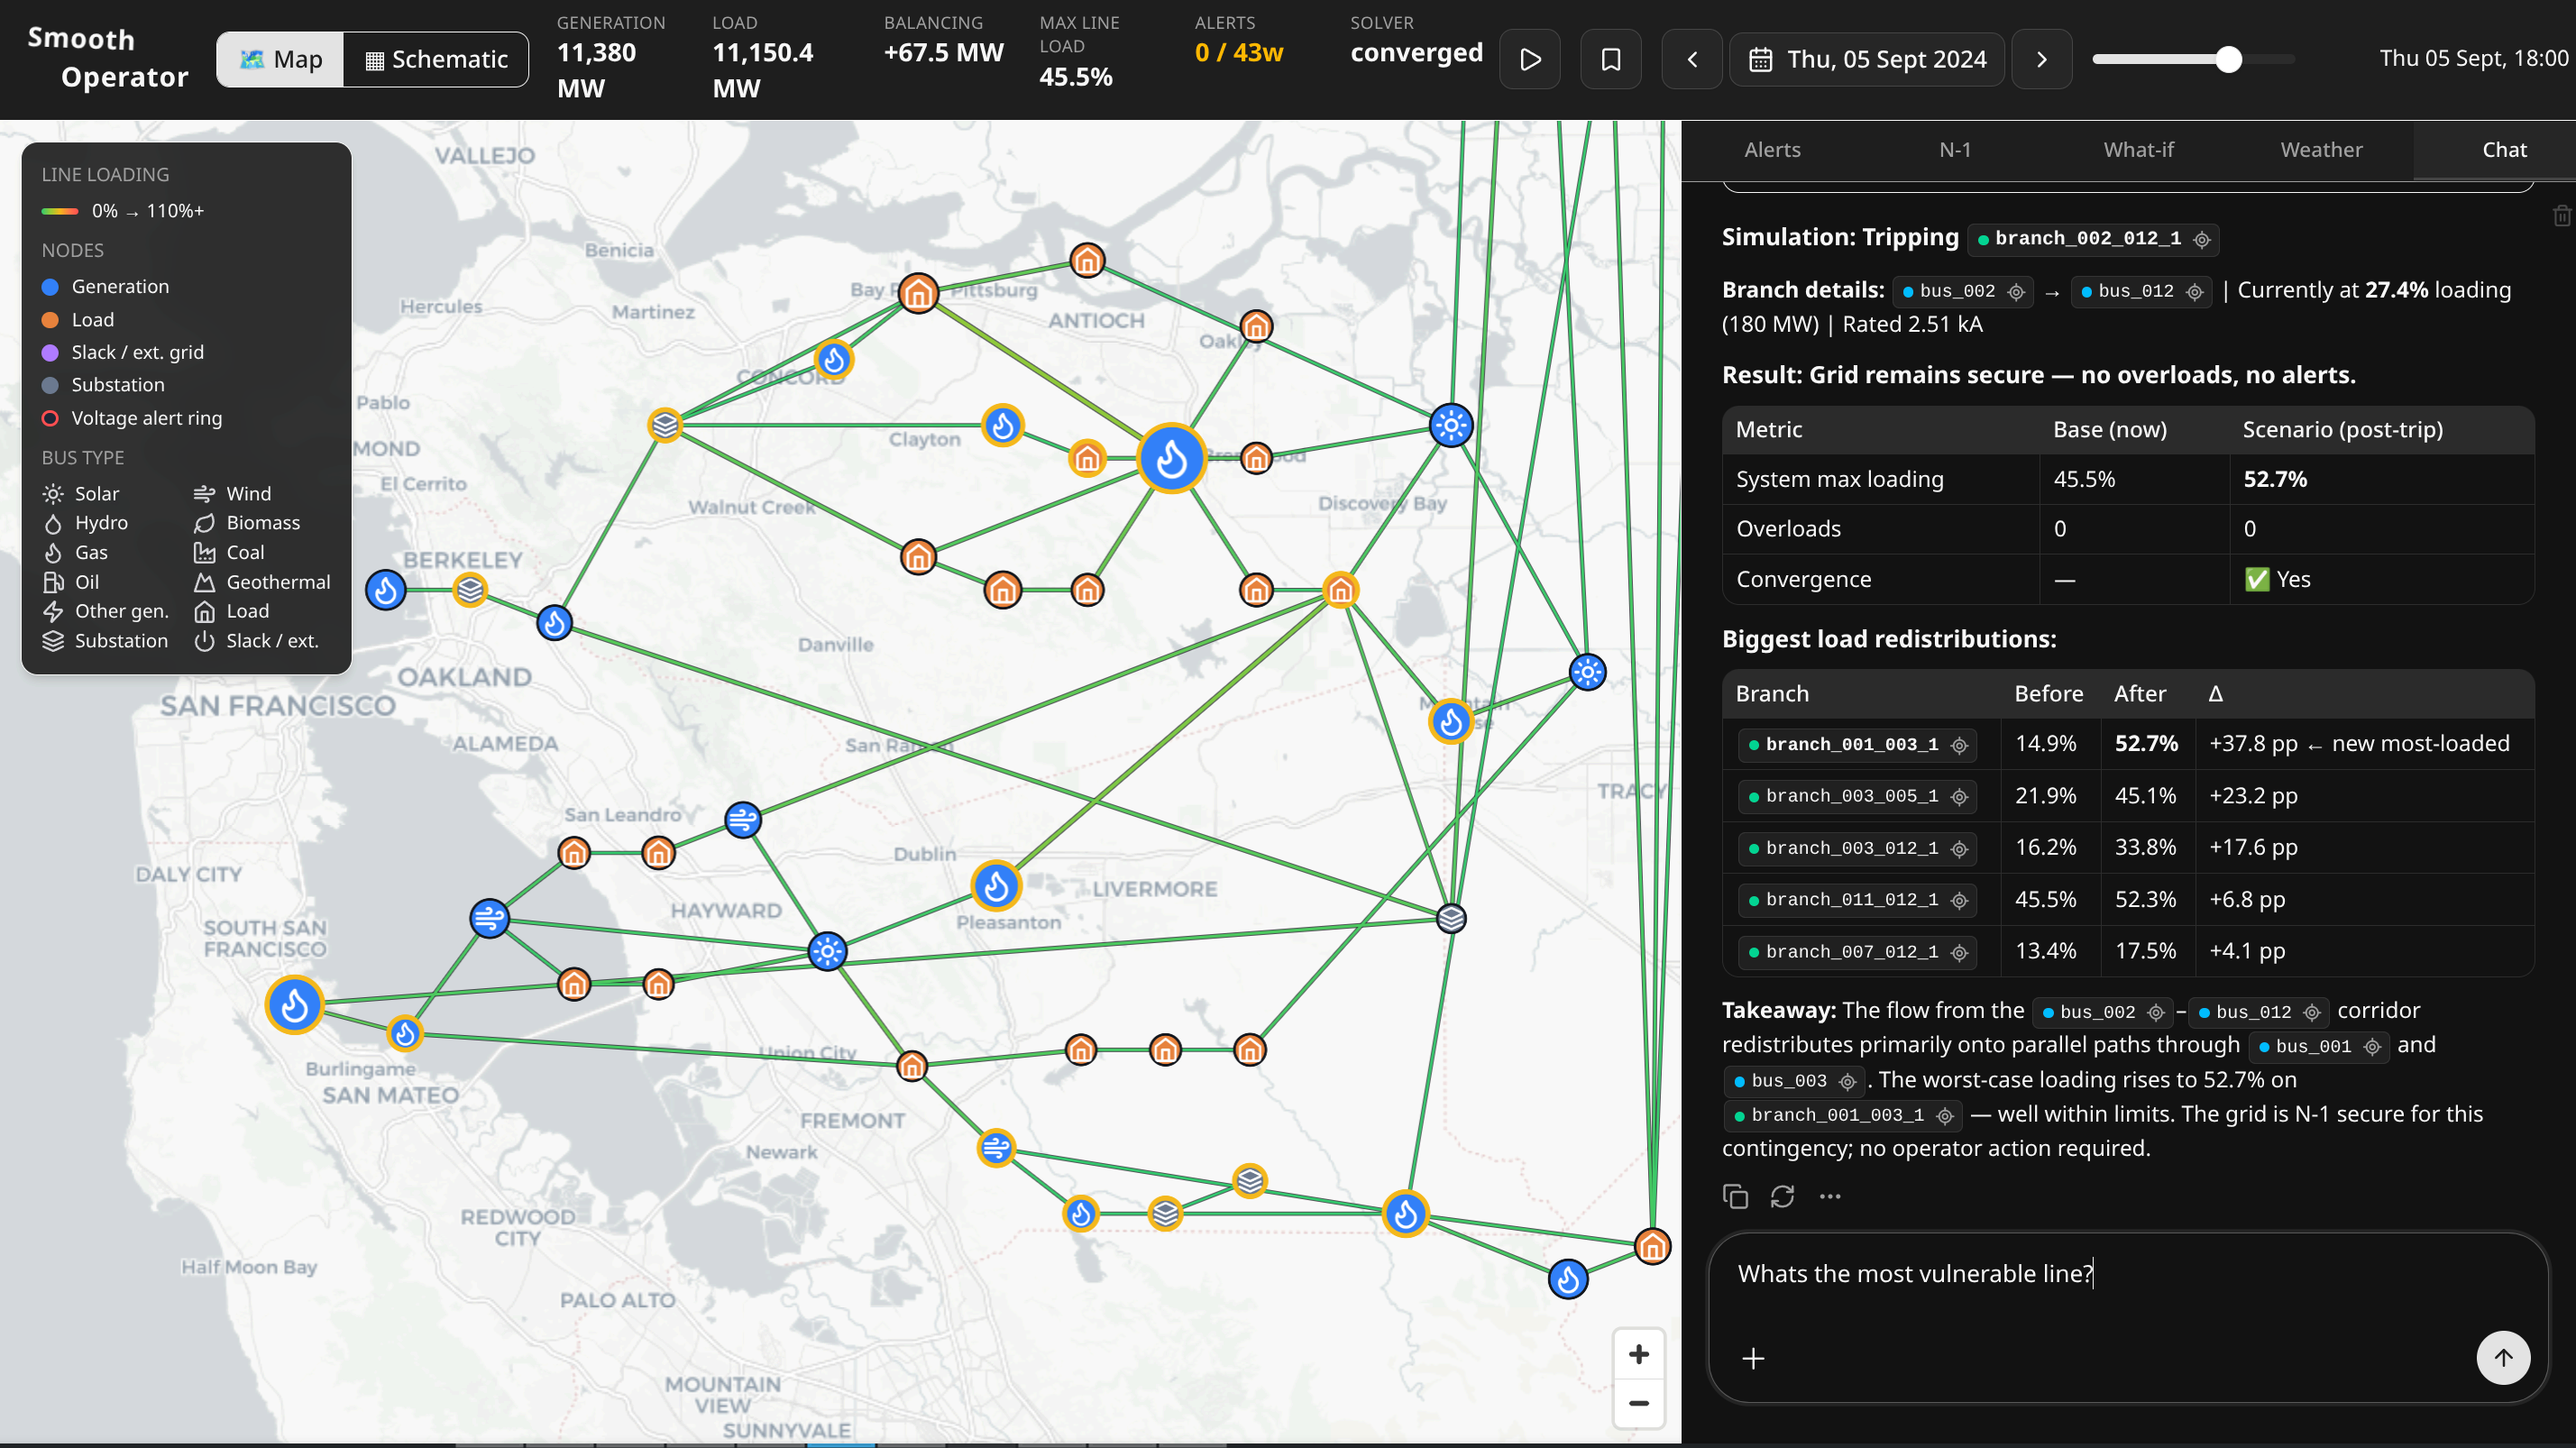Select the gas generator node at Pleasanton

(996, 886)
